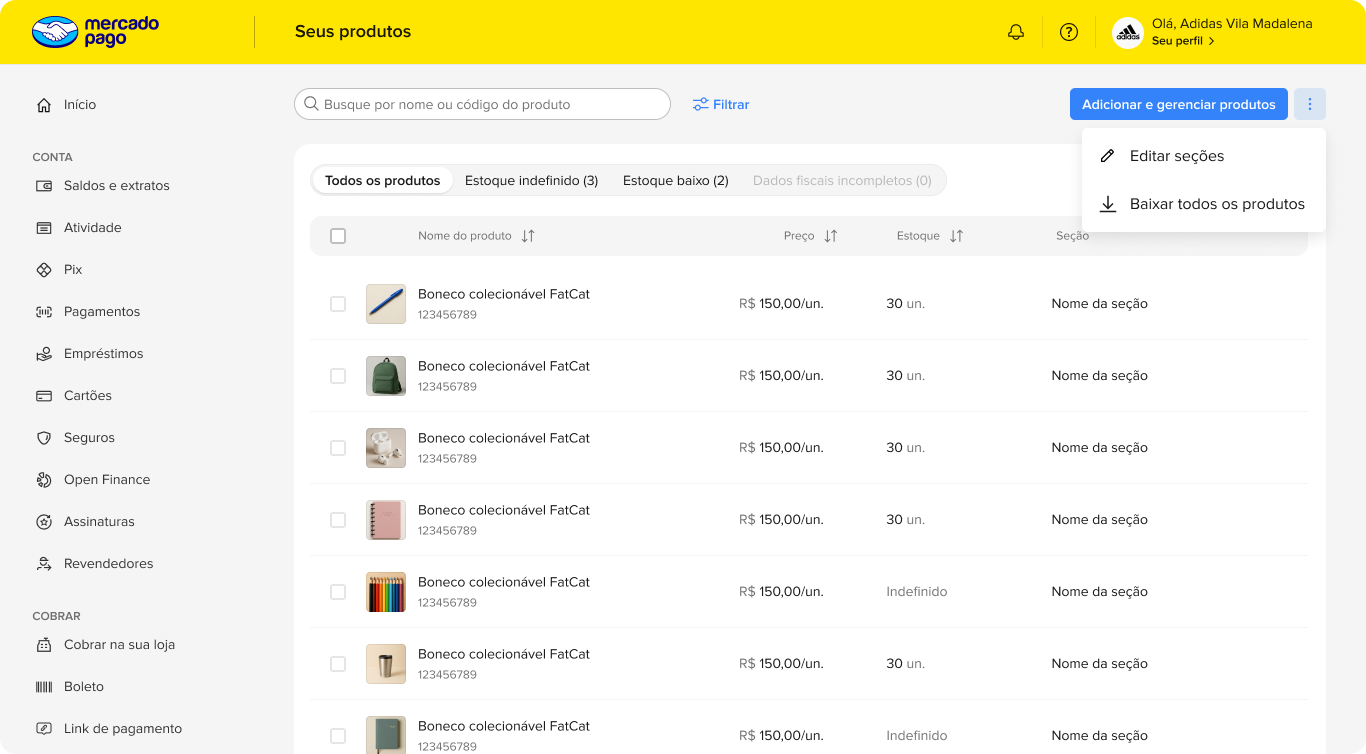Focus the product search field
Image resolution: width=1366 pixels, height=754 pixels.
tap(482, 104)
